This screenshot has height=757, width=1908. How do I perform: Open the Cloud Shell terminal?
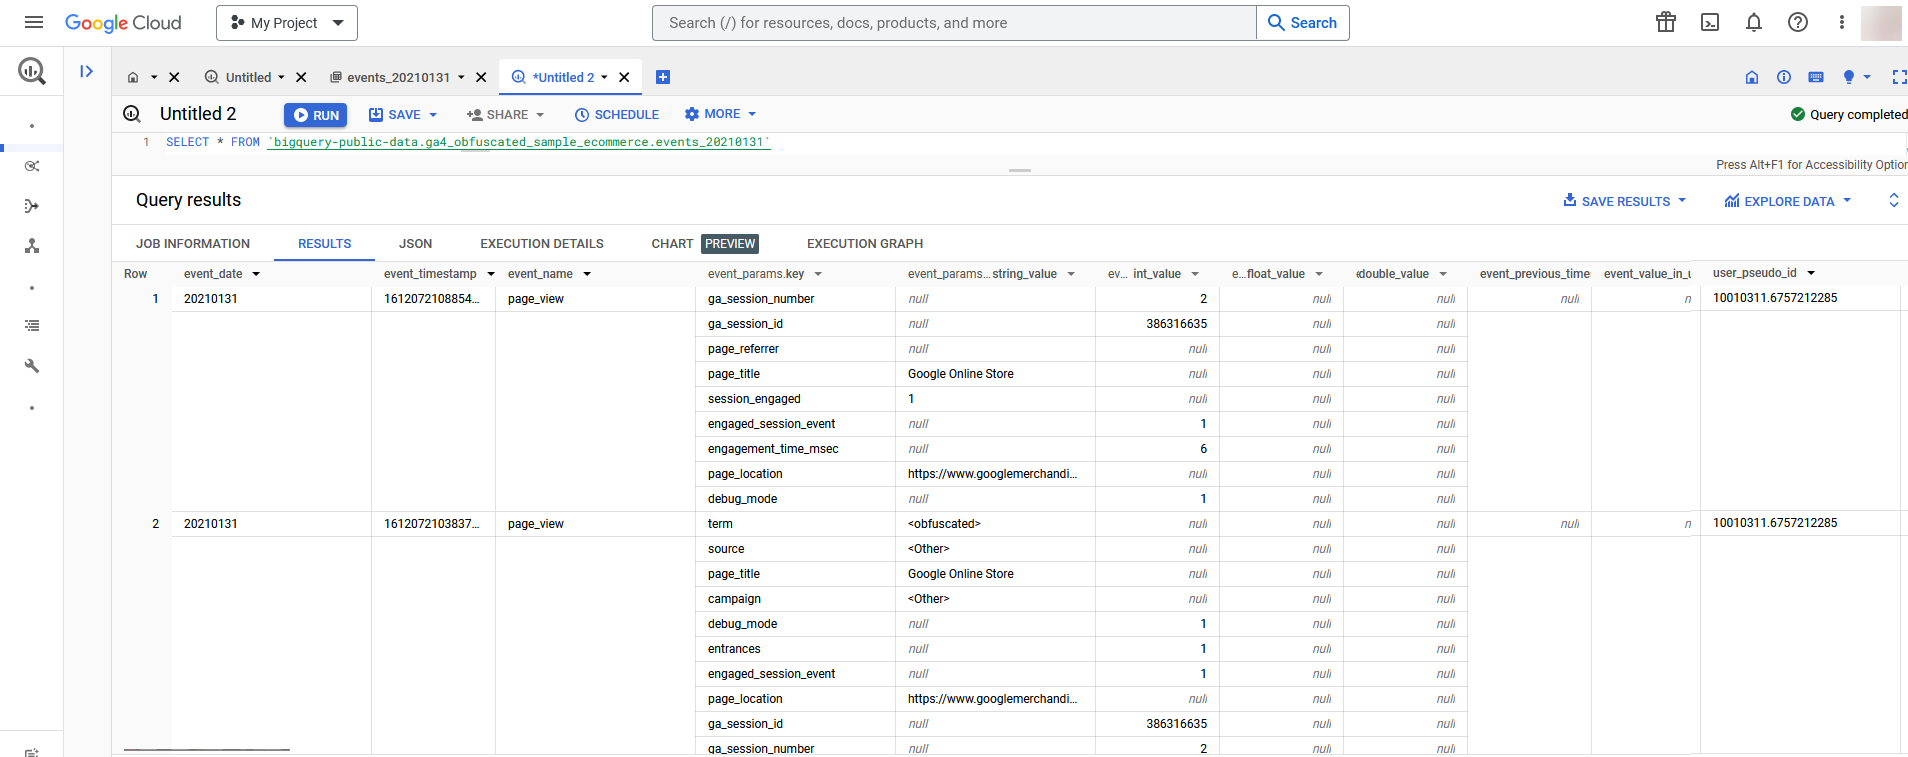(x=1710, y=22)
